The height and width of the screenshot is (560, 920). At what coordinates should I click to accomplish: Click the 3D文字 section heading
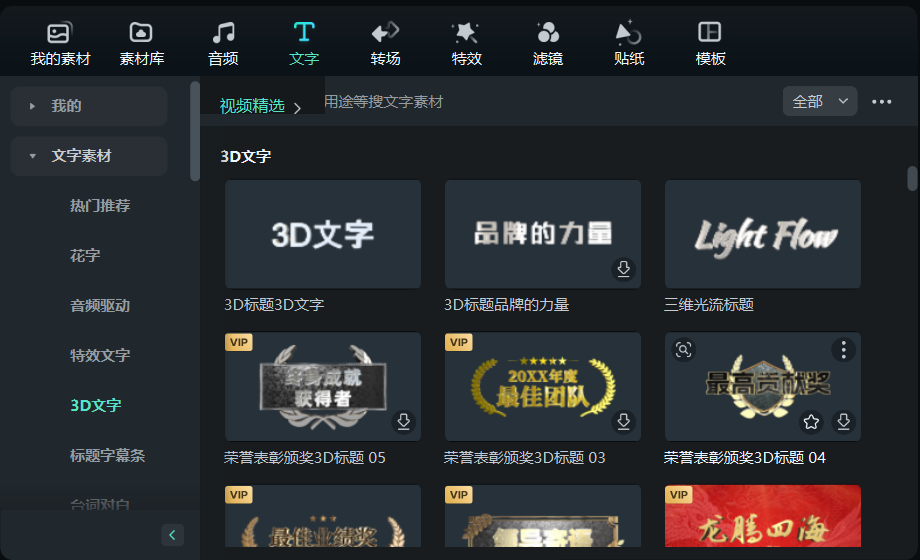coord(246,156)
